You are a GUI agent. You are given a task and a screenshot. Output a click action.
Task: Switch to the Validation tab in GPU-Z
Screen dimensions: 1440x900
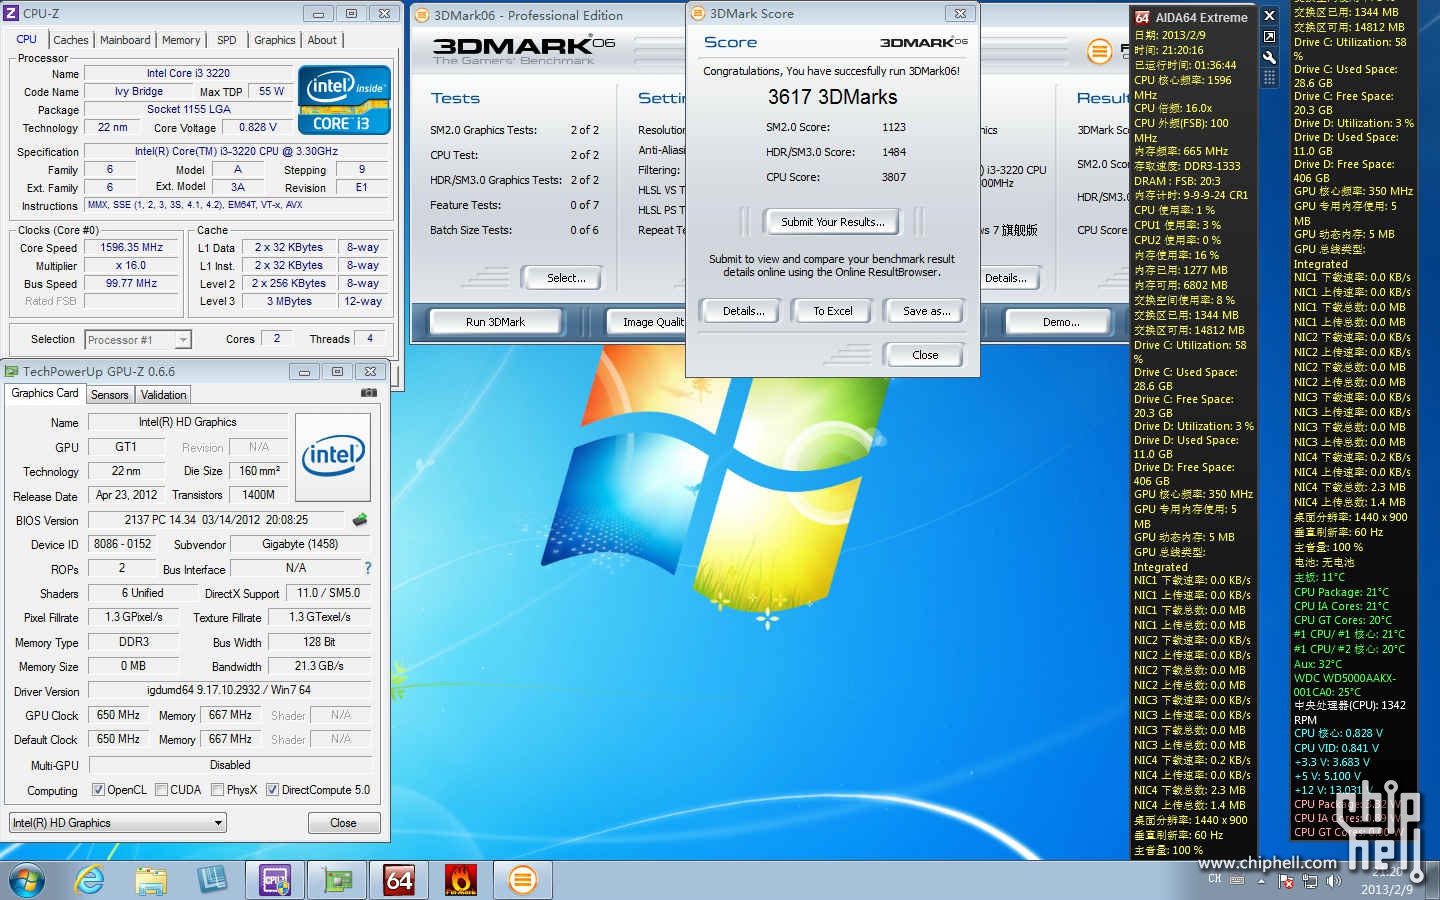point(163,395)
